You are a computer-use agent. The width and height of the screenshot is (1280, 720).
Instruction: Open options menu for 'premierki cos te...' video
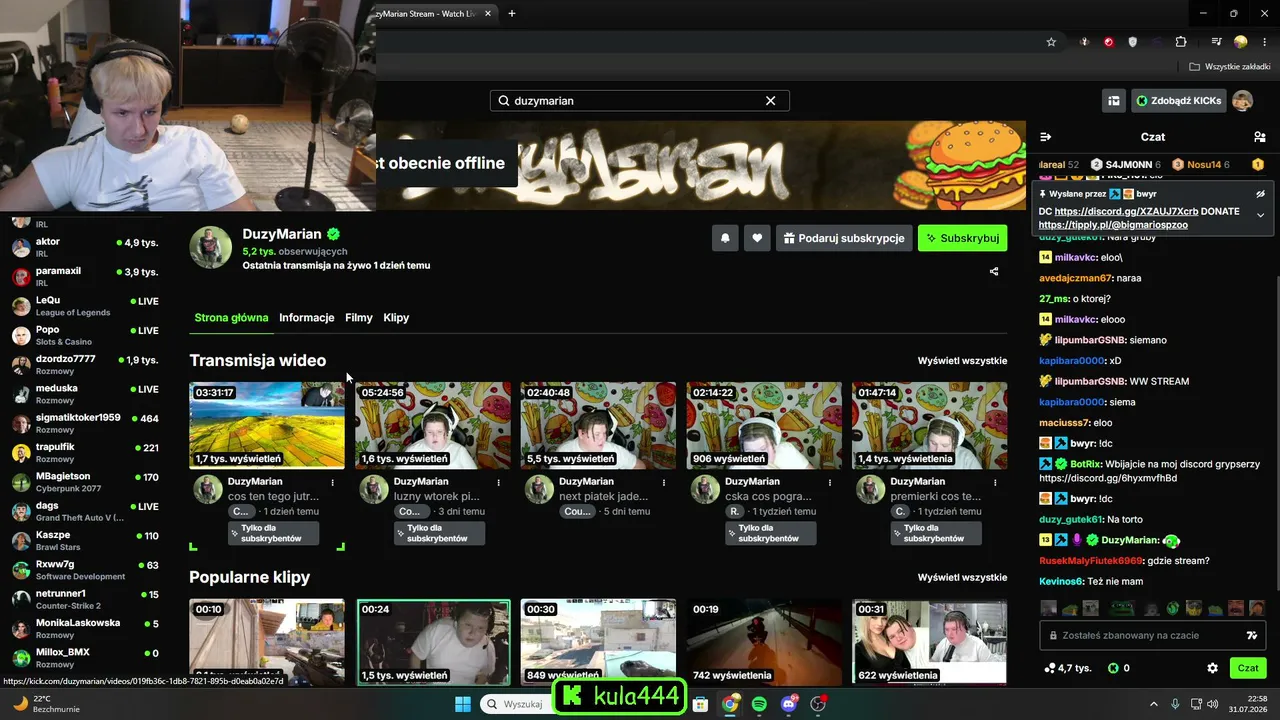pos(995,482)
